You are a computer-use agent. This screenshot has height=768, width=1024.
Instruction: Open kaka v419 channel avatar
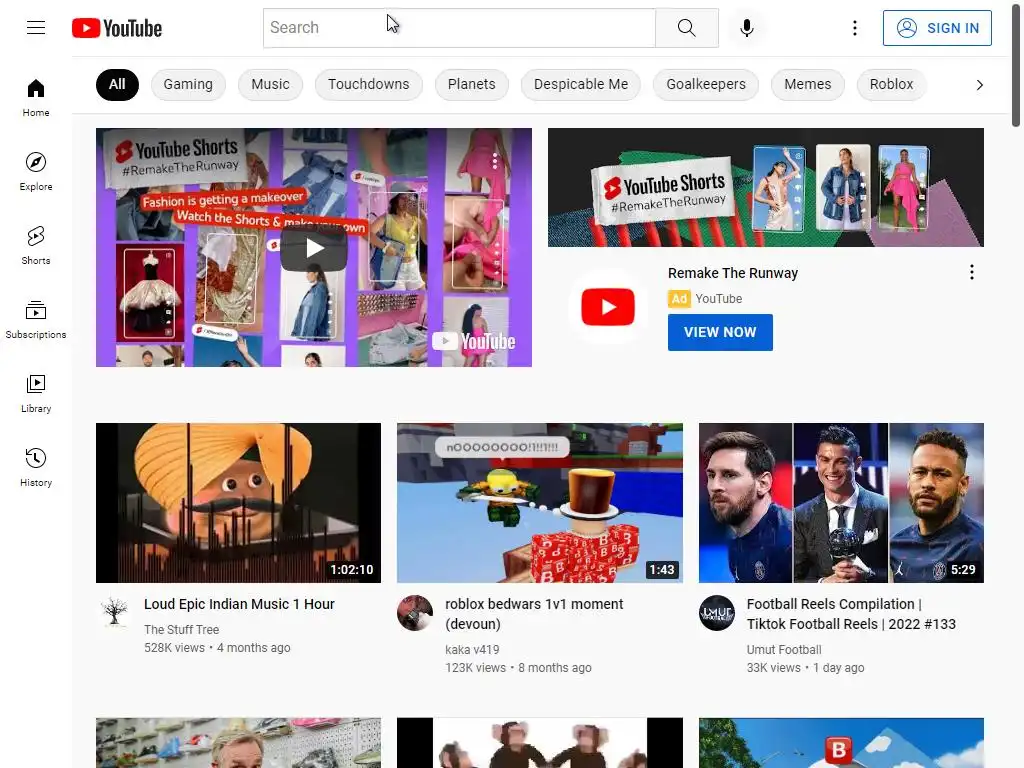click(x=415, y=613)
